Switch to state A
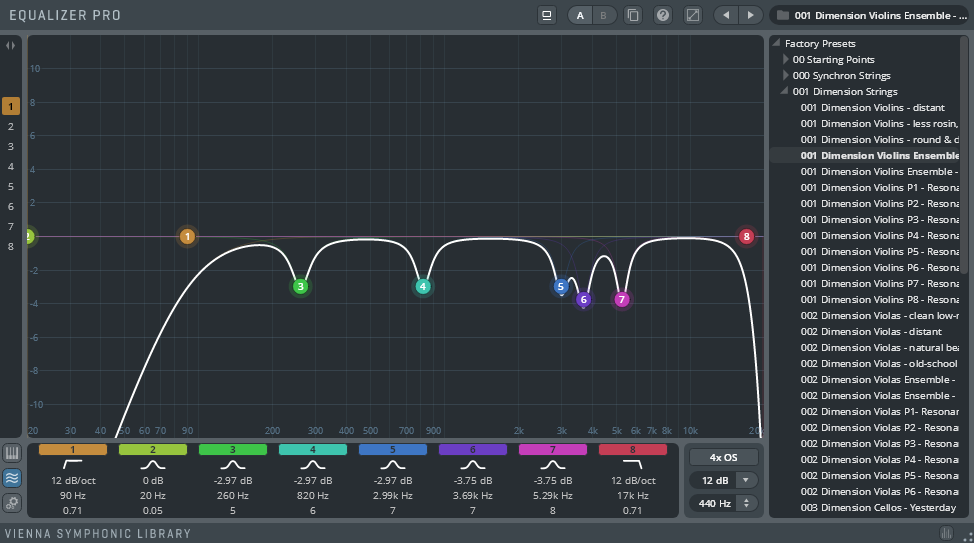Viewport: 974px width, 543px height. point(580,16)
